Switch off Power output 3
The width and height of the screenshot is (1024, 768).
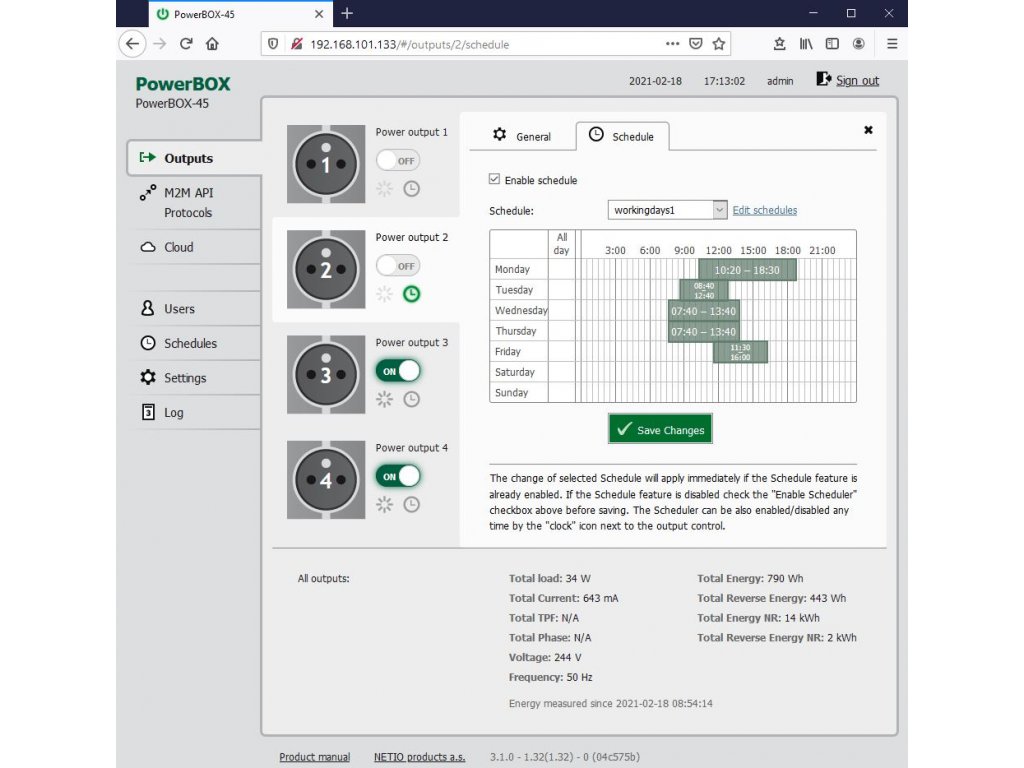click(x=398, y=371)
